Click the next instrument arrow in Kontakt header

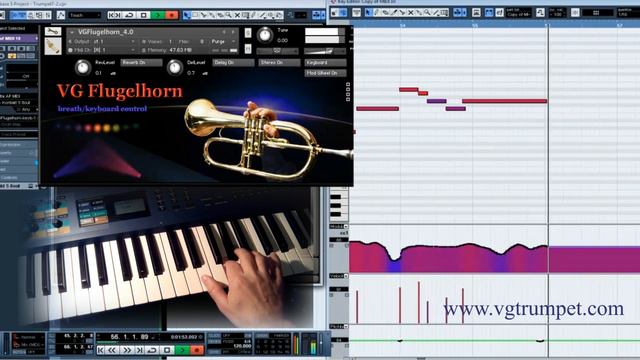[x=233, y=32]
